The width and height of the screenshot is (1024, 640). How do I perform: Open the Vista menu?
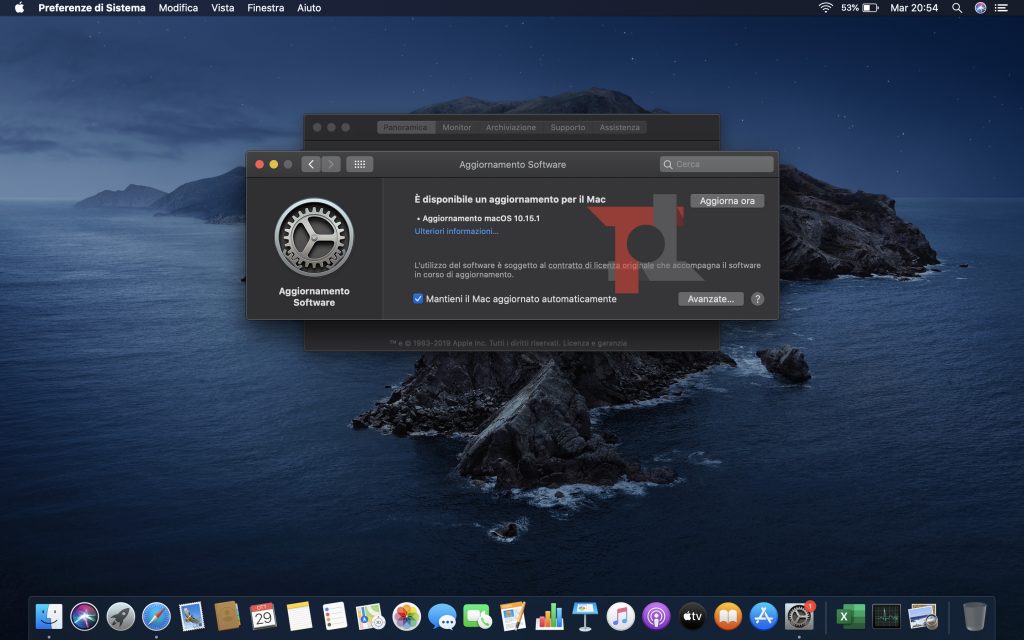click(x=223, y=8)
